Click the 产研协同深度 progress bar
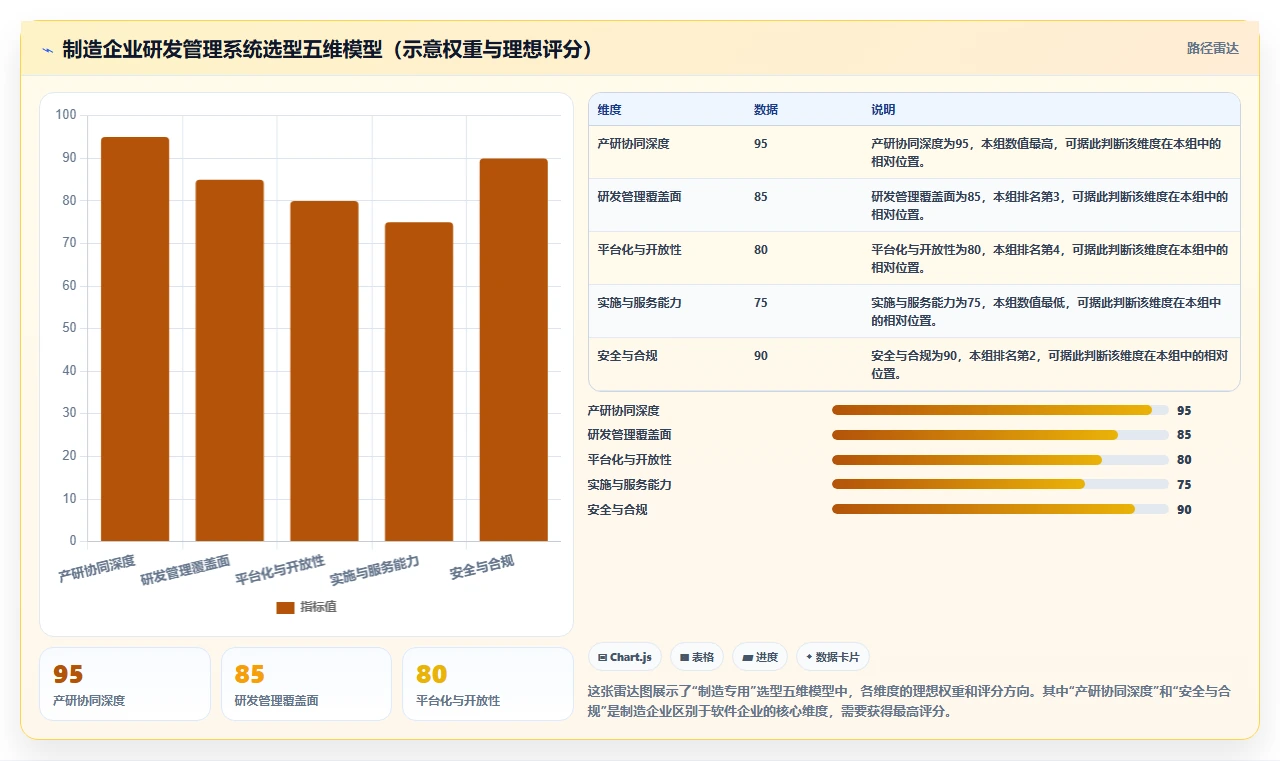The width and height of the screenshot is (1280, 761). click(x=1000, y=410)
